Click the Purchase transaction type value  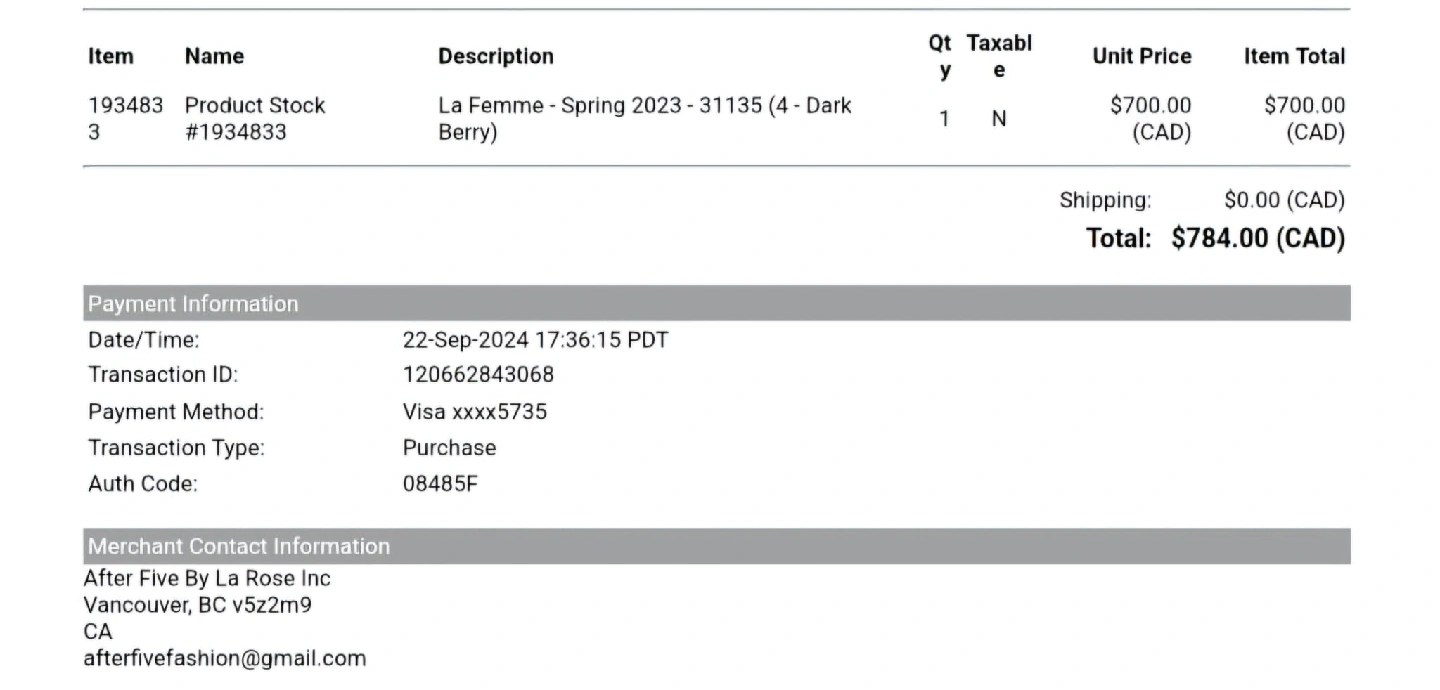449,448
